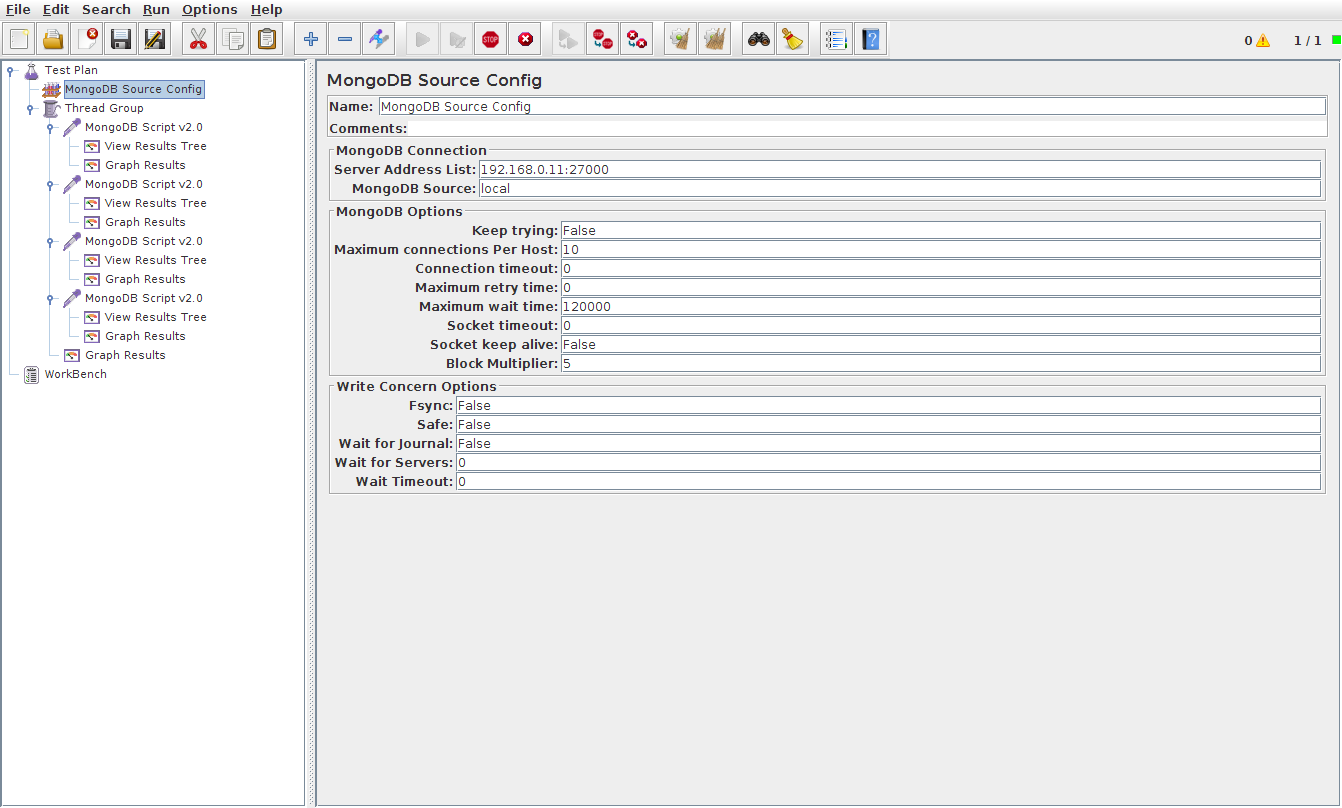Click the Keep trying value field

(941, 230)
